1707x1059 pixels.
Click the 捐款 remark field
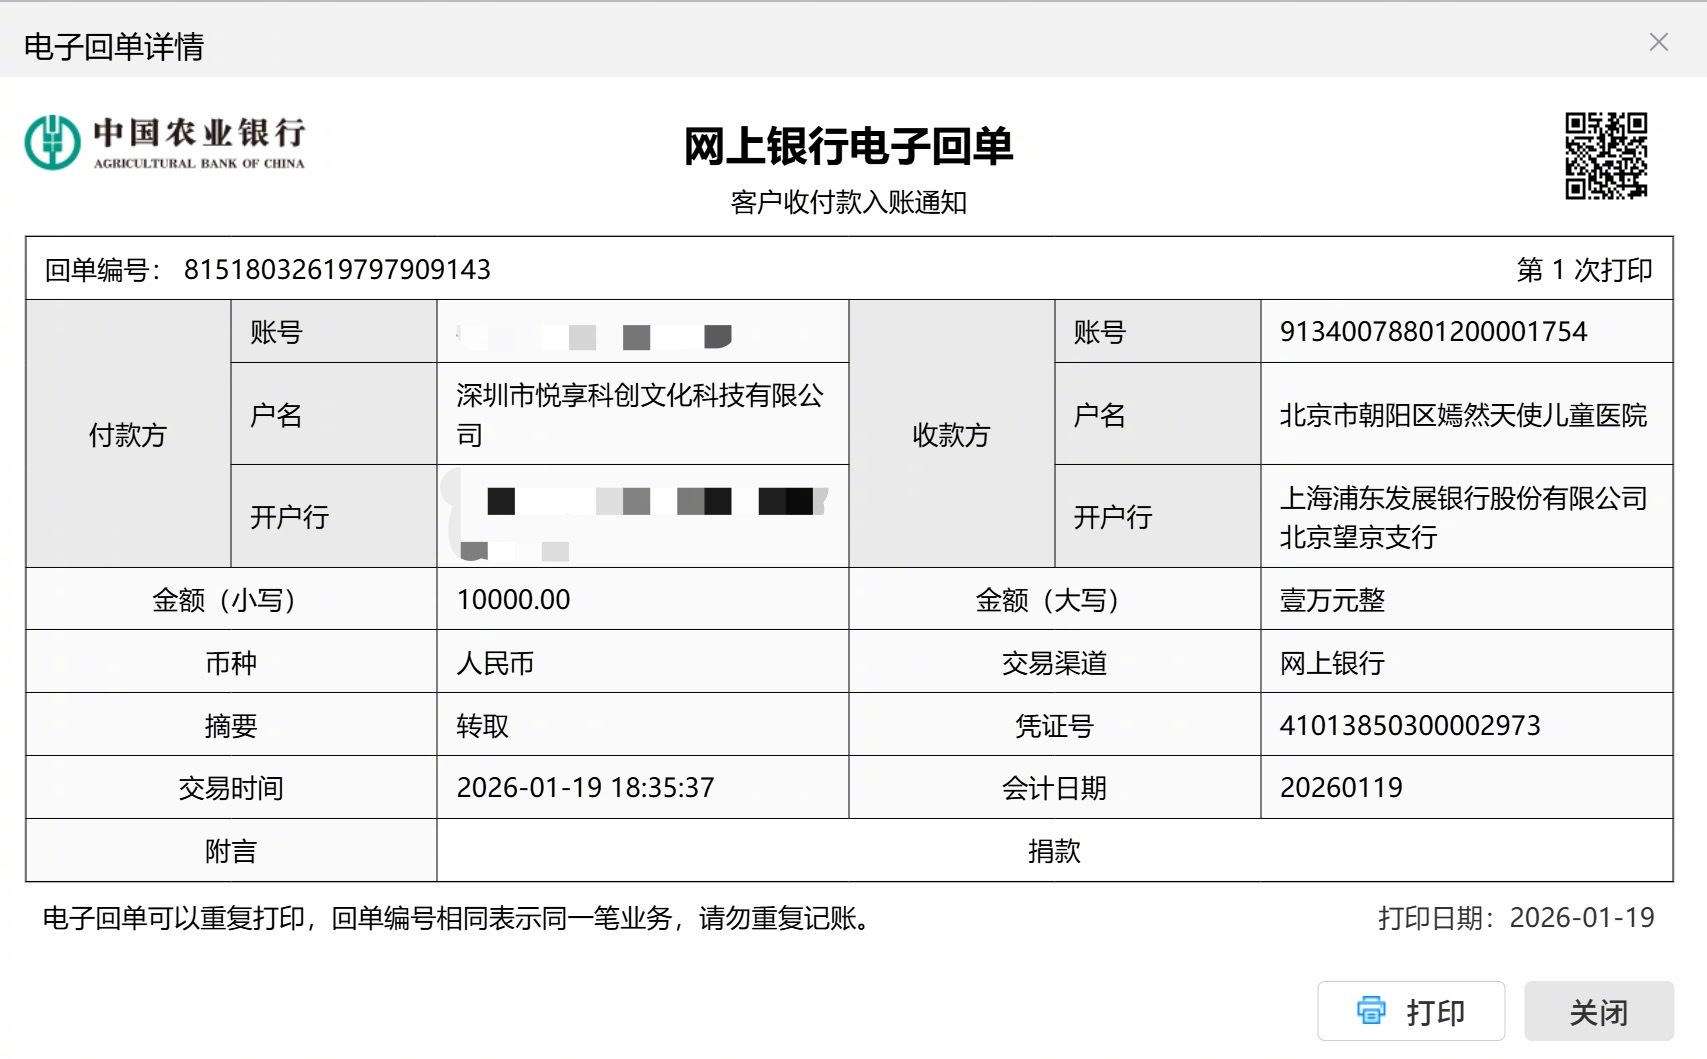tap(1054, 850)
